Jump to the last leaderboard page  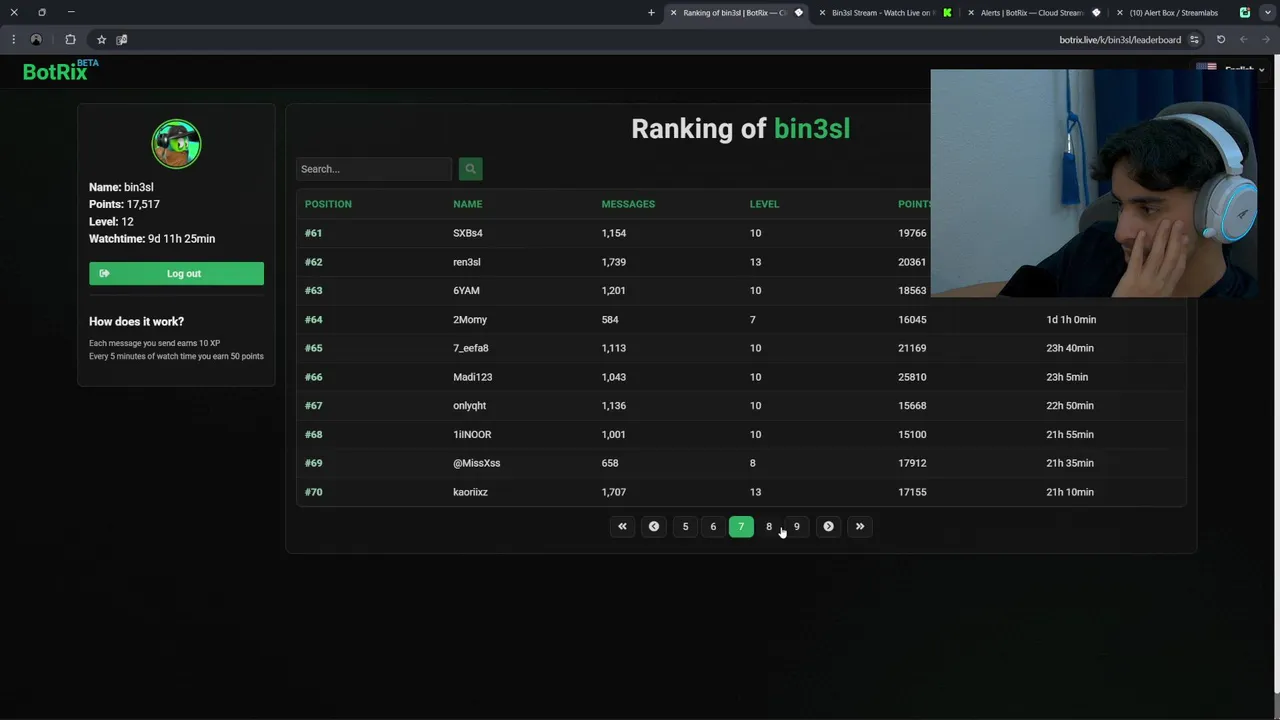tap(860, 526)
